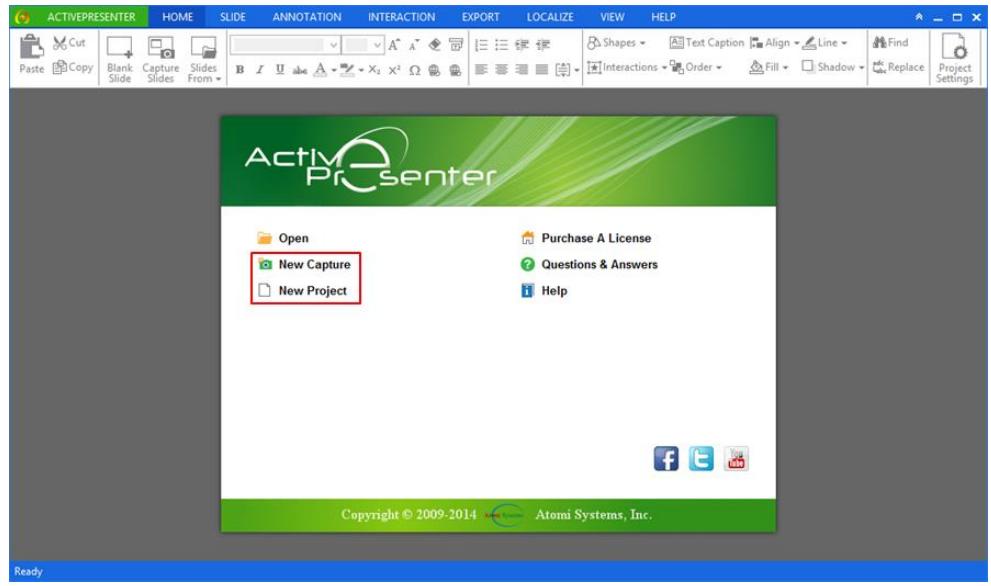Copy using the Copy icon
Image resolution: width=991 pixels, height=586 pixels.
point(73,67)
